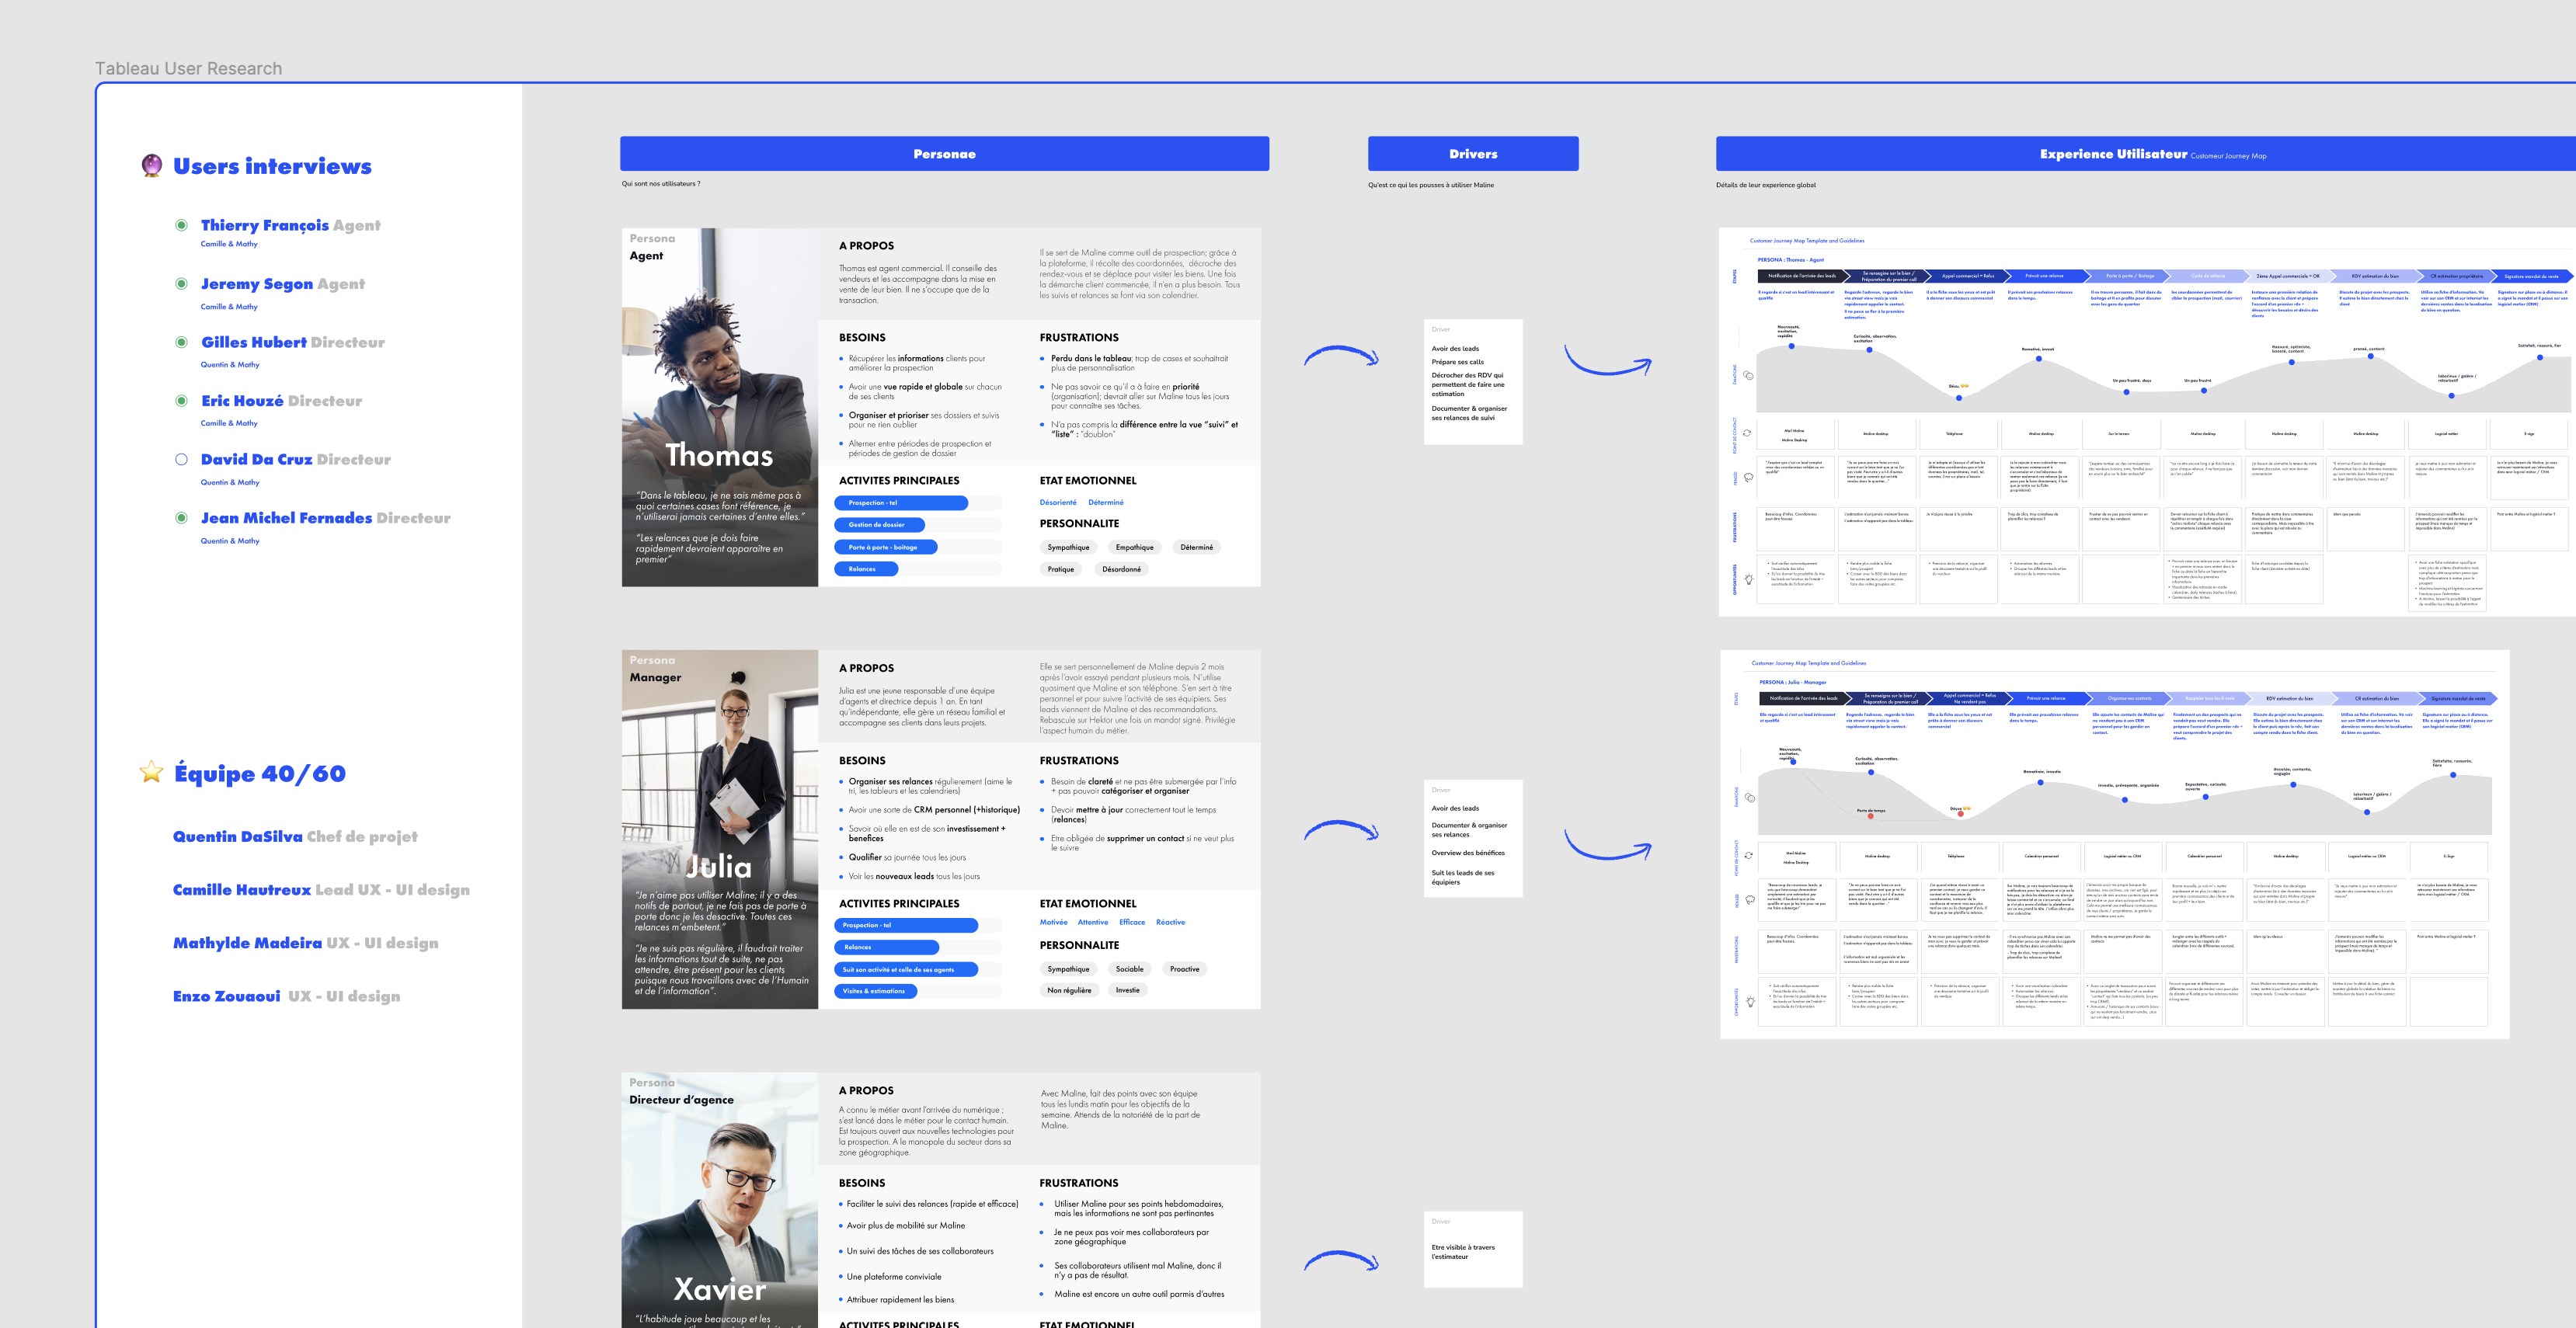Click the red 'Perte de temps' dot in Julia map
The image size is (2576, 1328).
pyautogui.click(x=1871, y=816)
